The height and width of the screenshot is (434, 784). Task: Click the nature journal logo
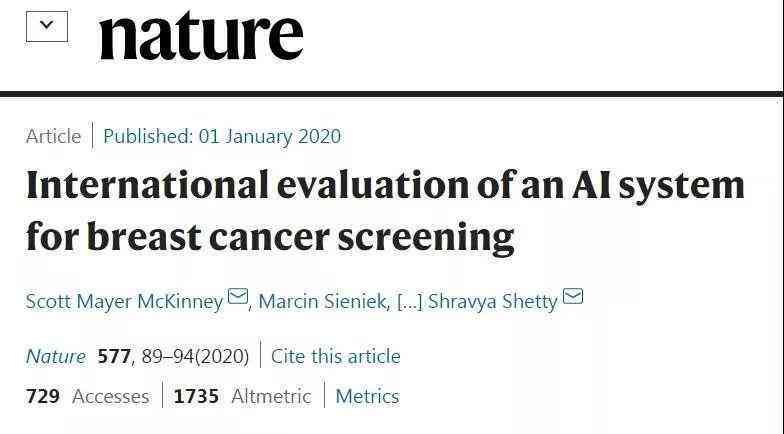click(x=202, y=36)
